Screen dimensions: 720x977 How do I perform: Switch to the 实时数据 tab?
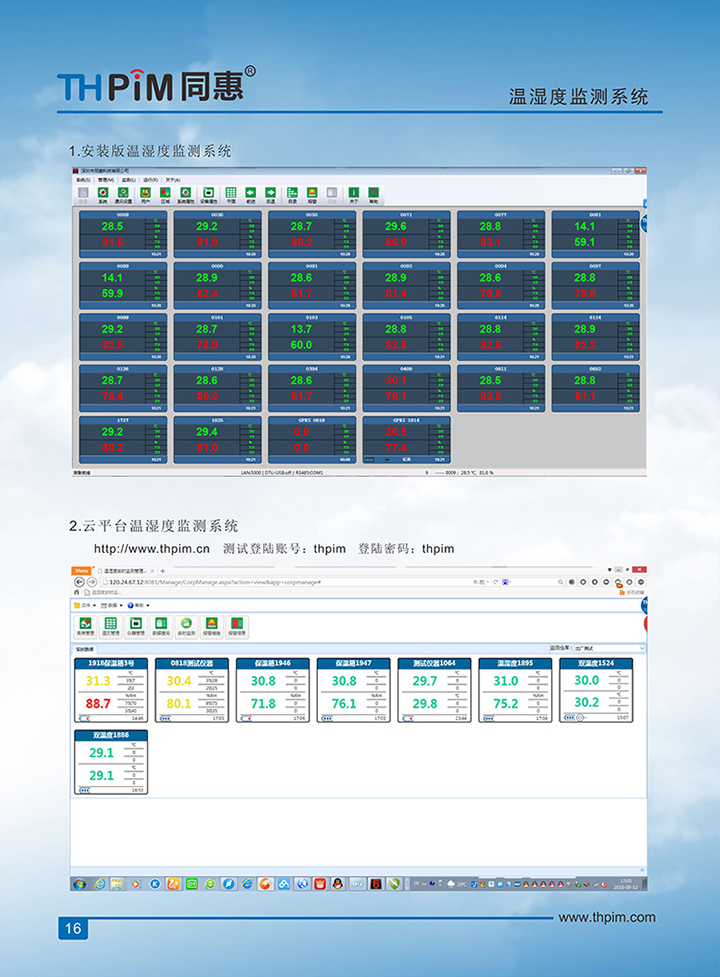pyautogui.click(x=85, y=648)
